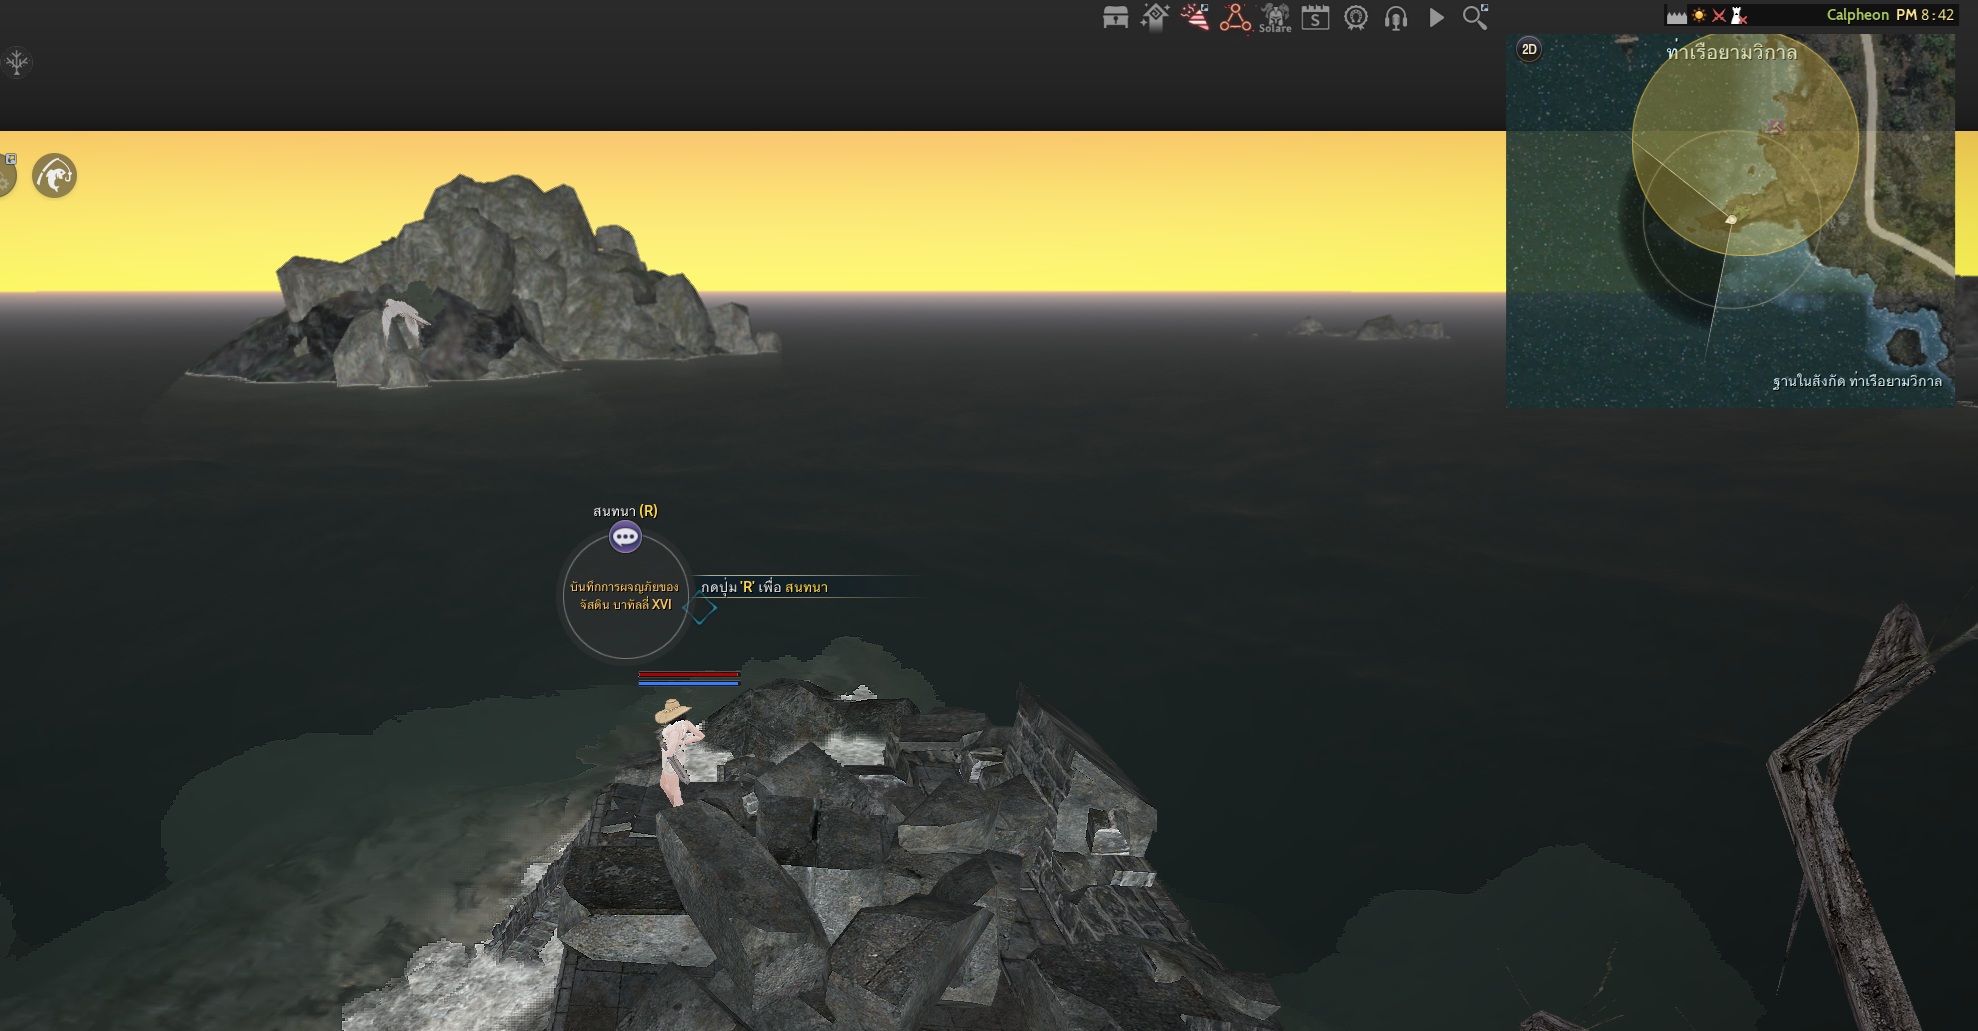Open the party popper event icon
Viewport: 1978px width, 1031px height.
pyautogui.click(x=1195, y=17)
